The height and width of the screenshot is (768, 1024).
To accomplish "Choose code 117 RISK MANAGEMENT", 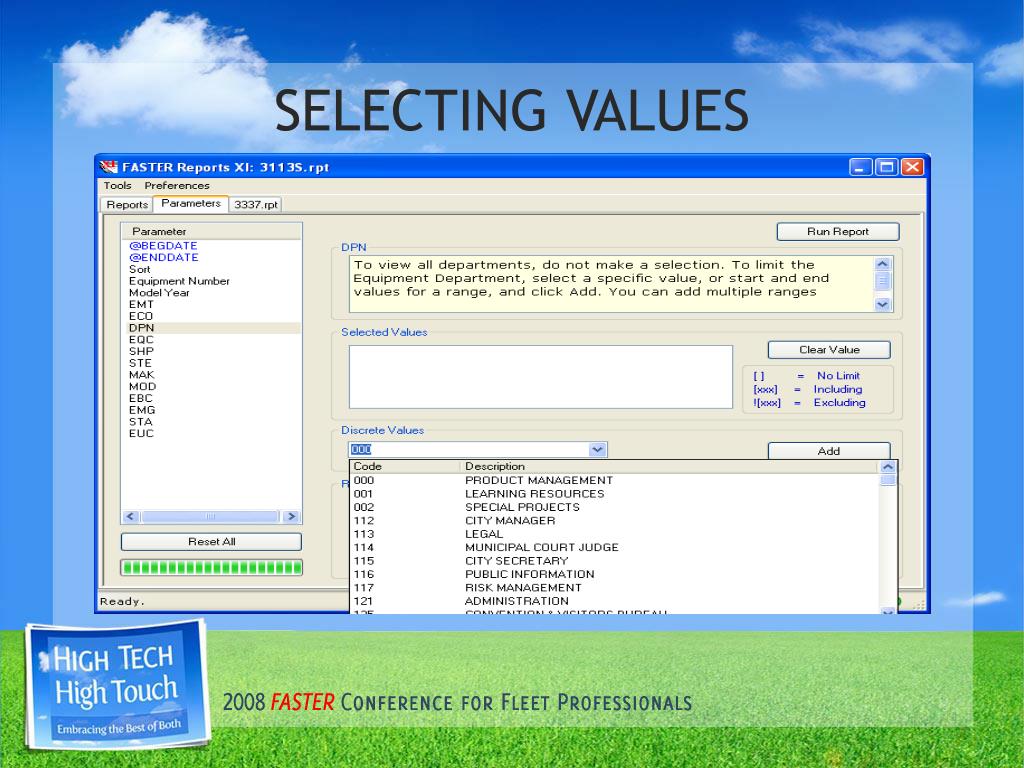I will 615,588.
